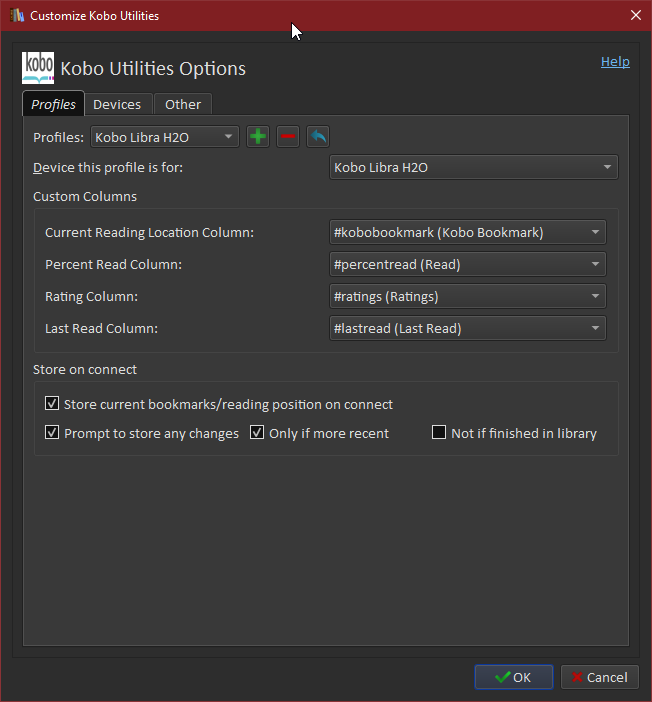Click the Custom Columns group label
The height and width of the screenshot is (702, 652).
point(85,197)
